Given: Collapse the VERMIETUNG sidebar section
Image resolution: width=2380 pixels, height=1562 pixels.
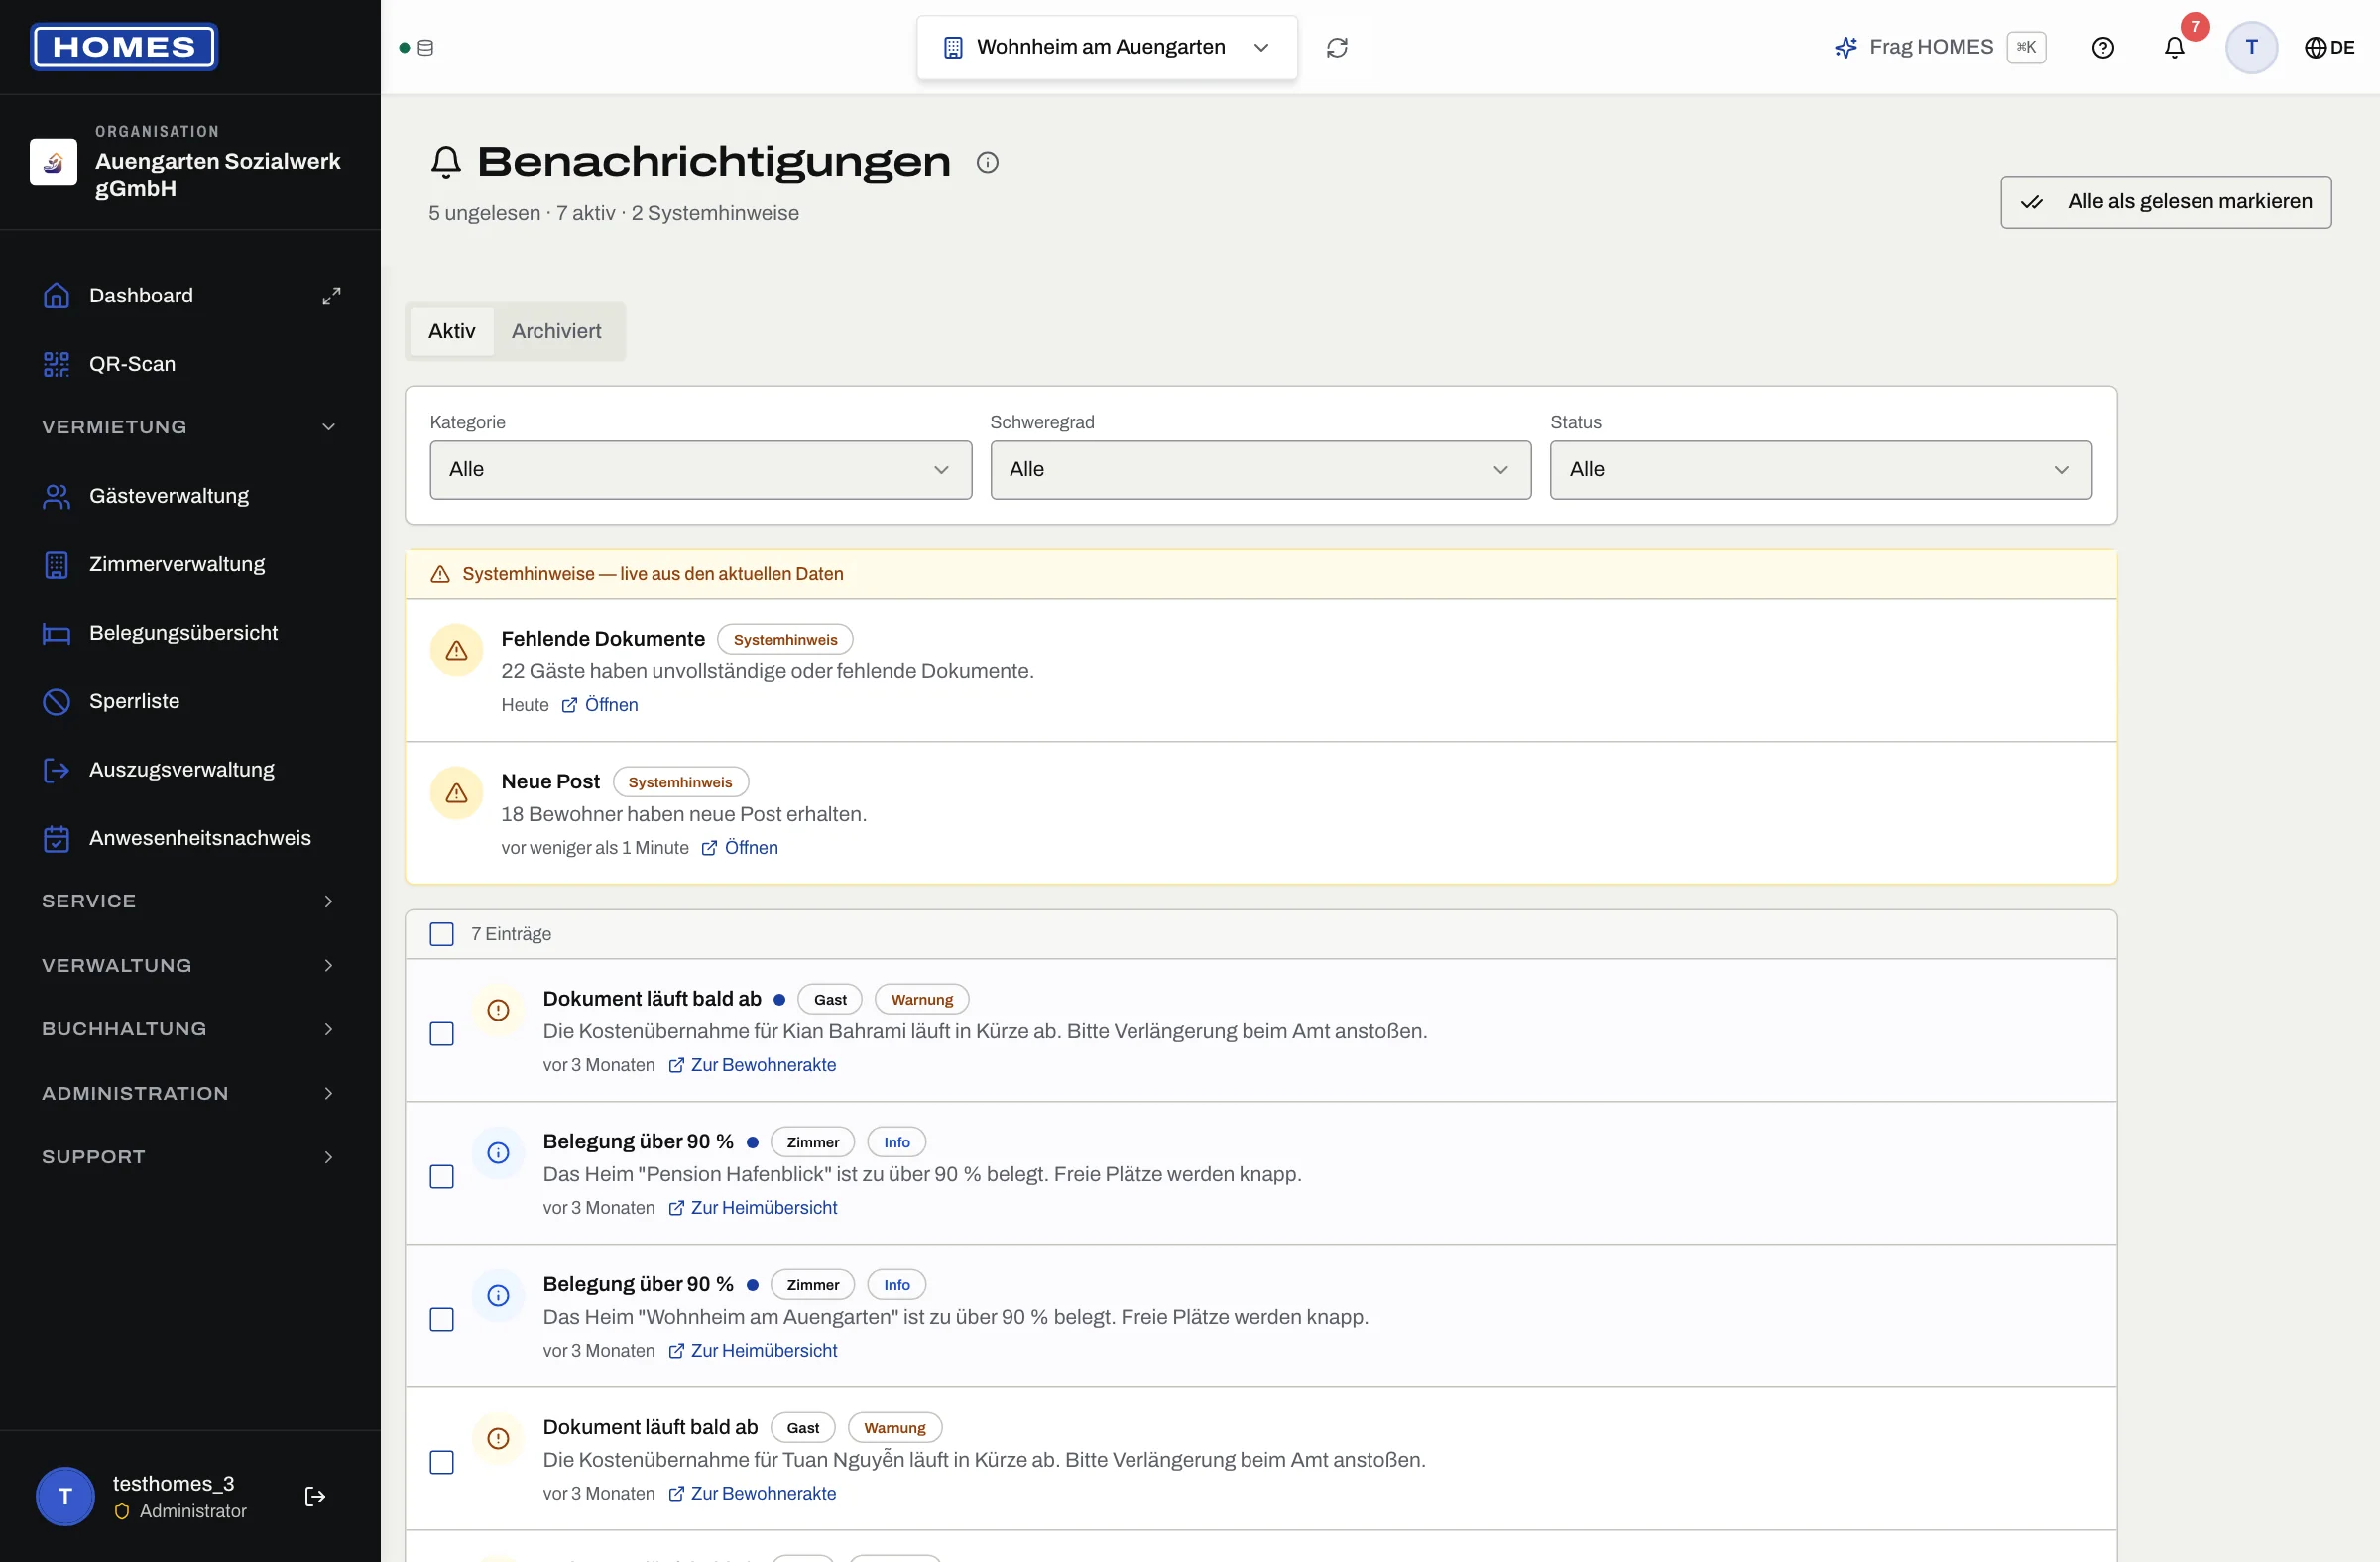Looking at the screenshot, I should pos(190,427).
